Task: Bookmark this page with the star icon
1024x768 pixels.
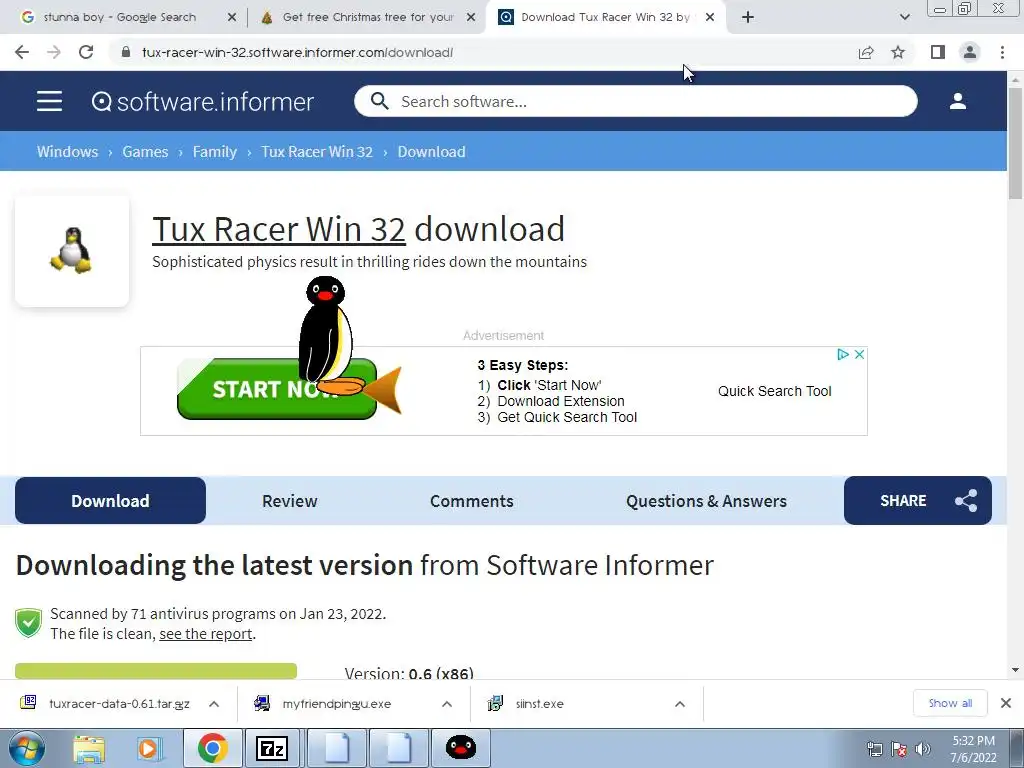Action: (898, 52)
